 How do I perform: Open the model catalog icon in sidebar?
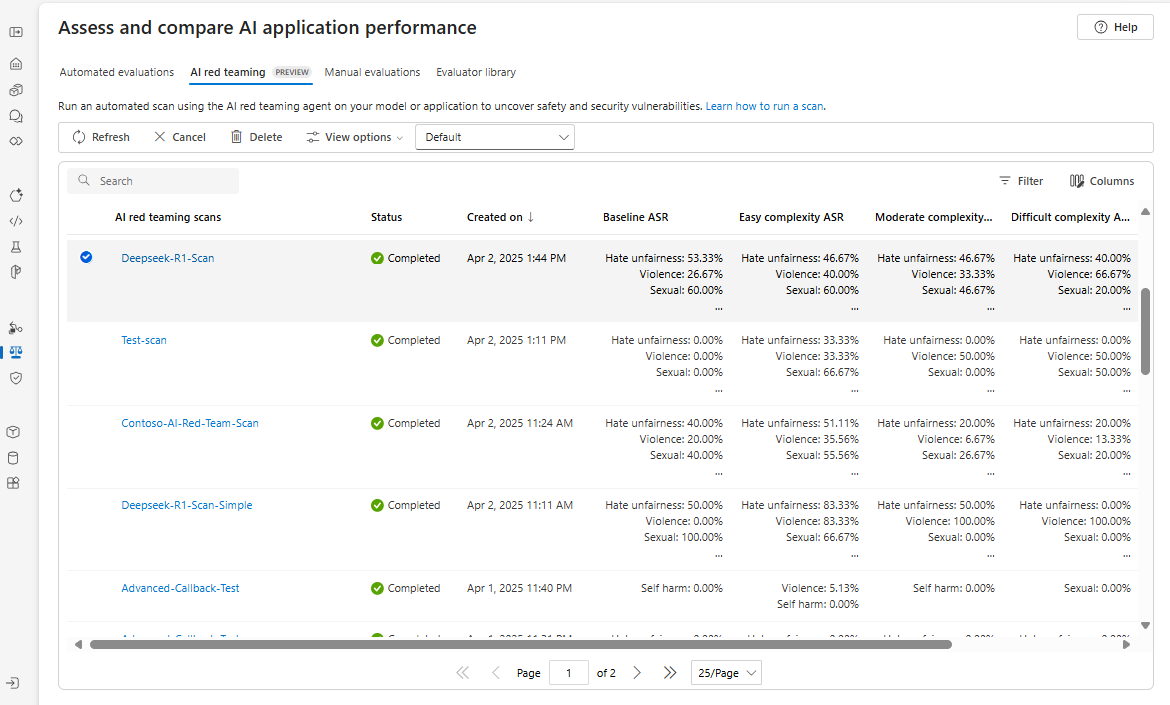[x=16, y=90]
